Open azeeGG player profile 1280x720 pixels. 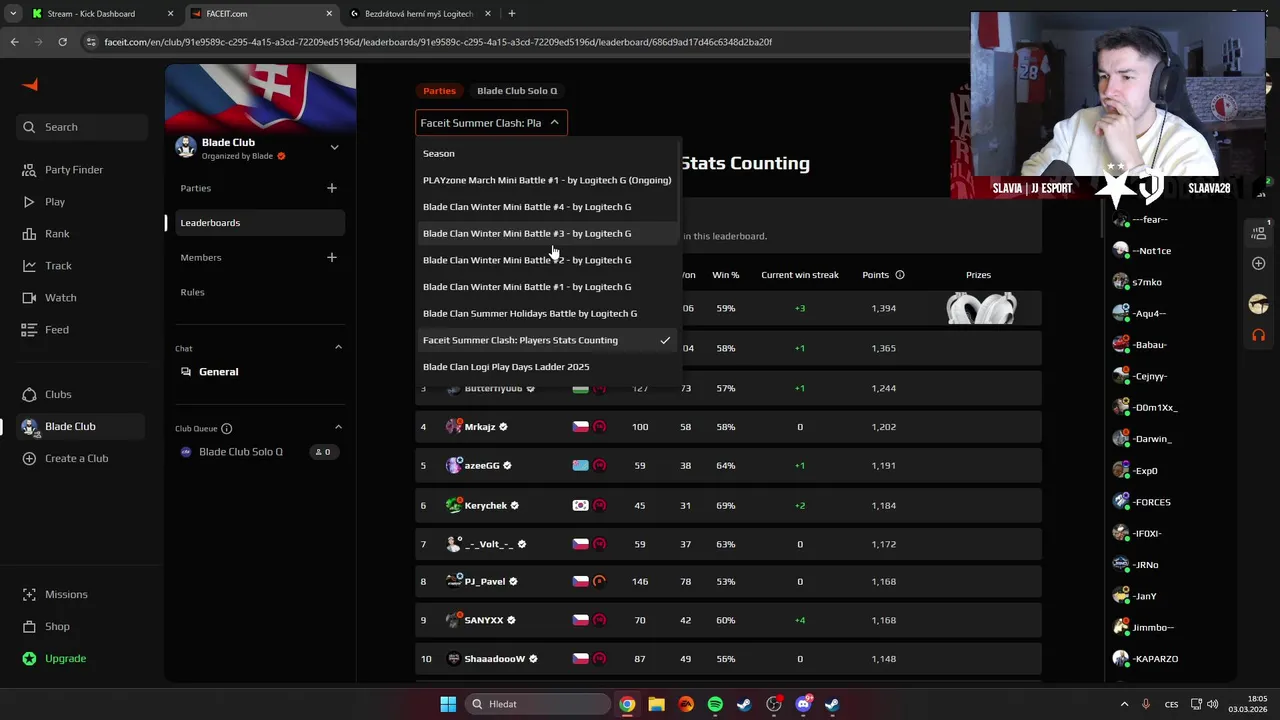click(x=482, y=466)
